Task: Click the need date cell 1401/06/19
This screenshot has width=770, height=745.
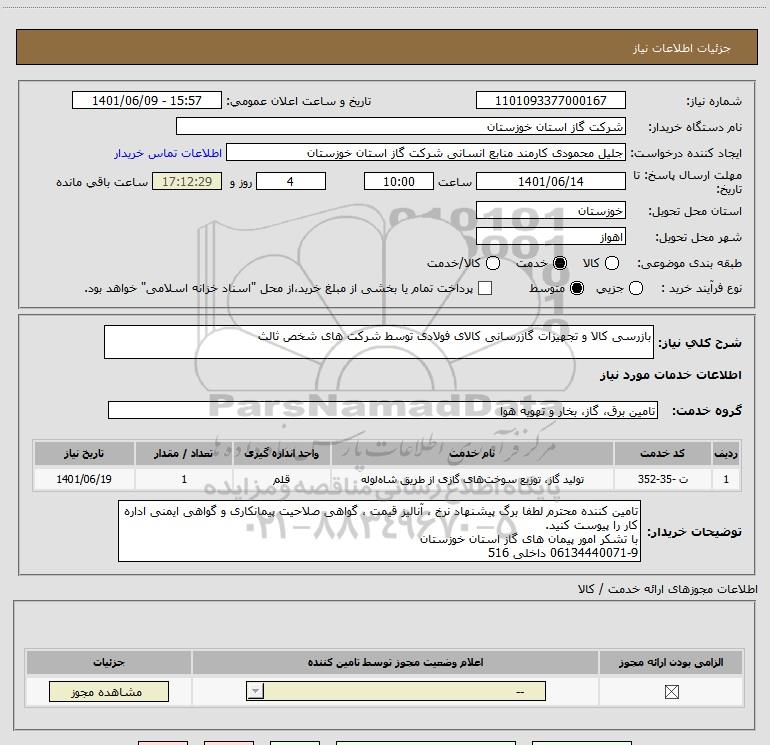Action: coord(84,479)
